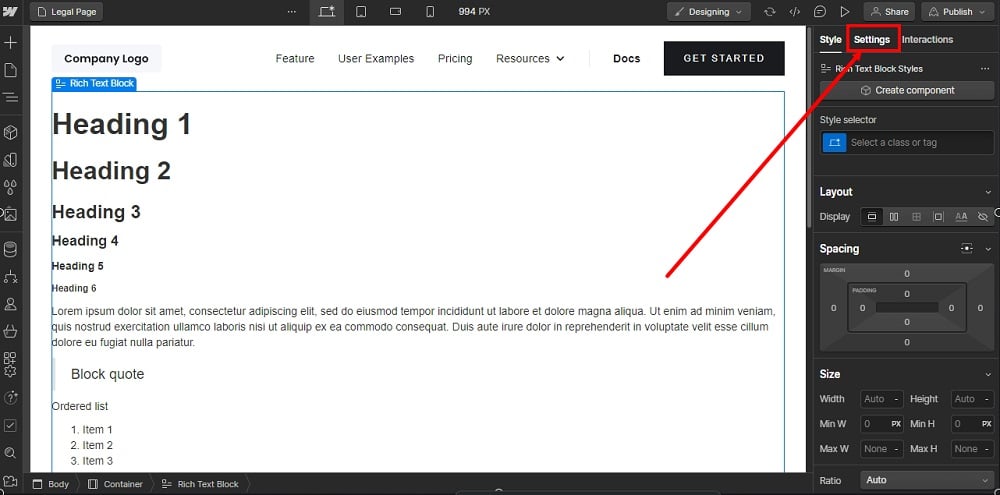Switch to the Settings tab

tap(871, 40)
